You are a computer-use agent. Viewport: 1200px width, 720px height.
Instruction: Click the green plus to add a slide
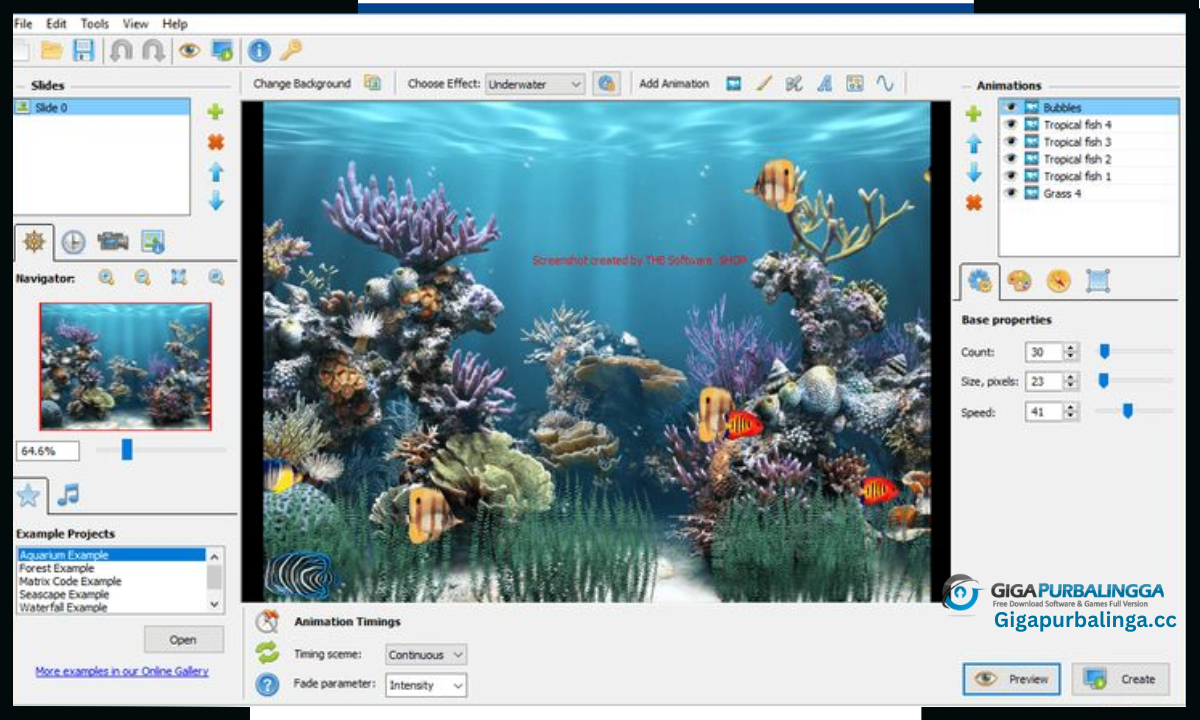tap(215, 112)
